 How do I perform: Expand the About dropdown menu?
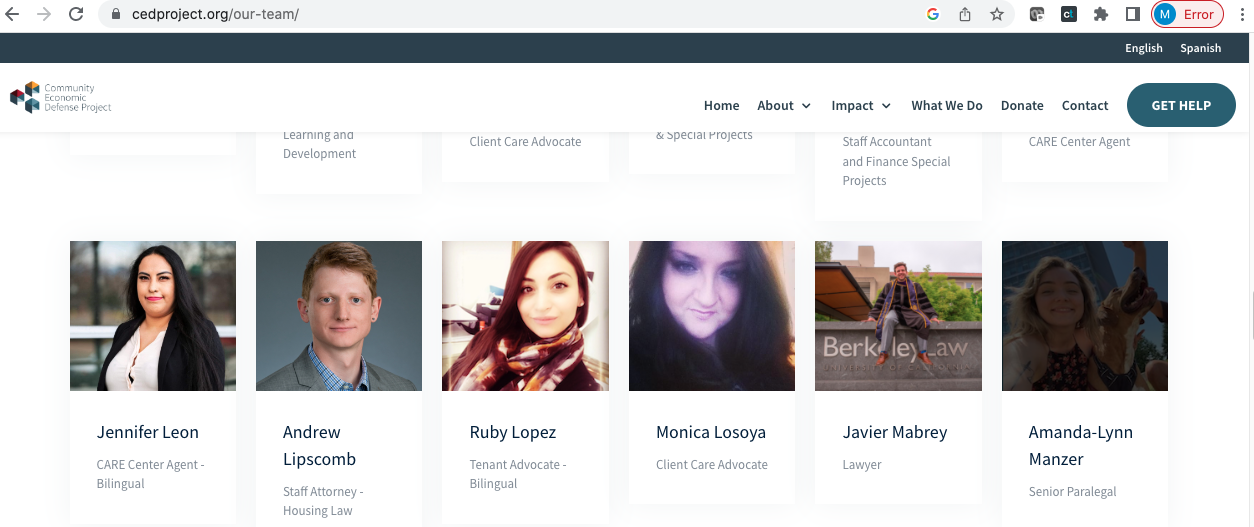784,106
